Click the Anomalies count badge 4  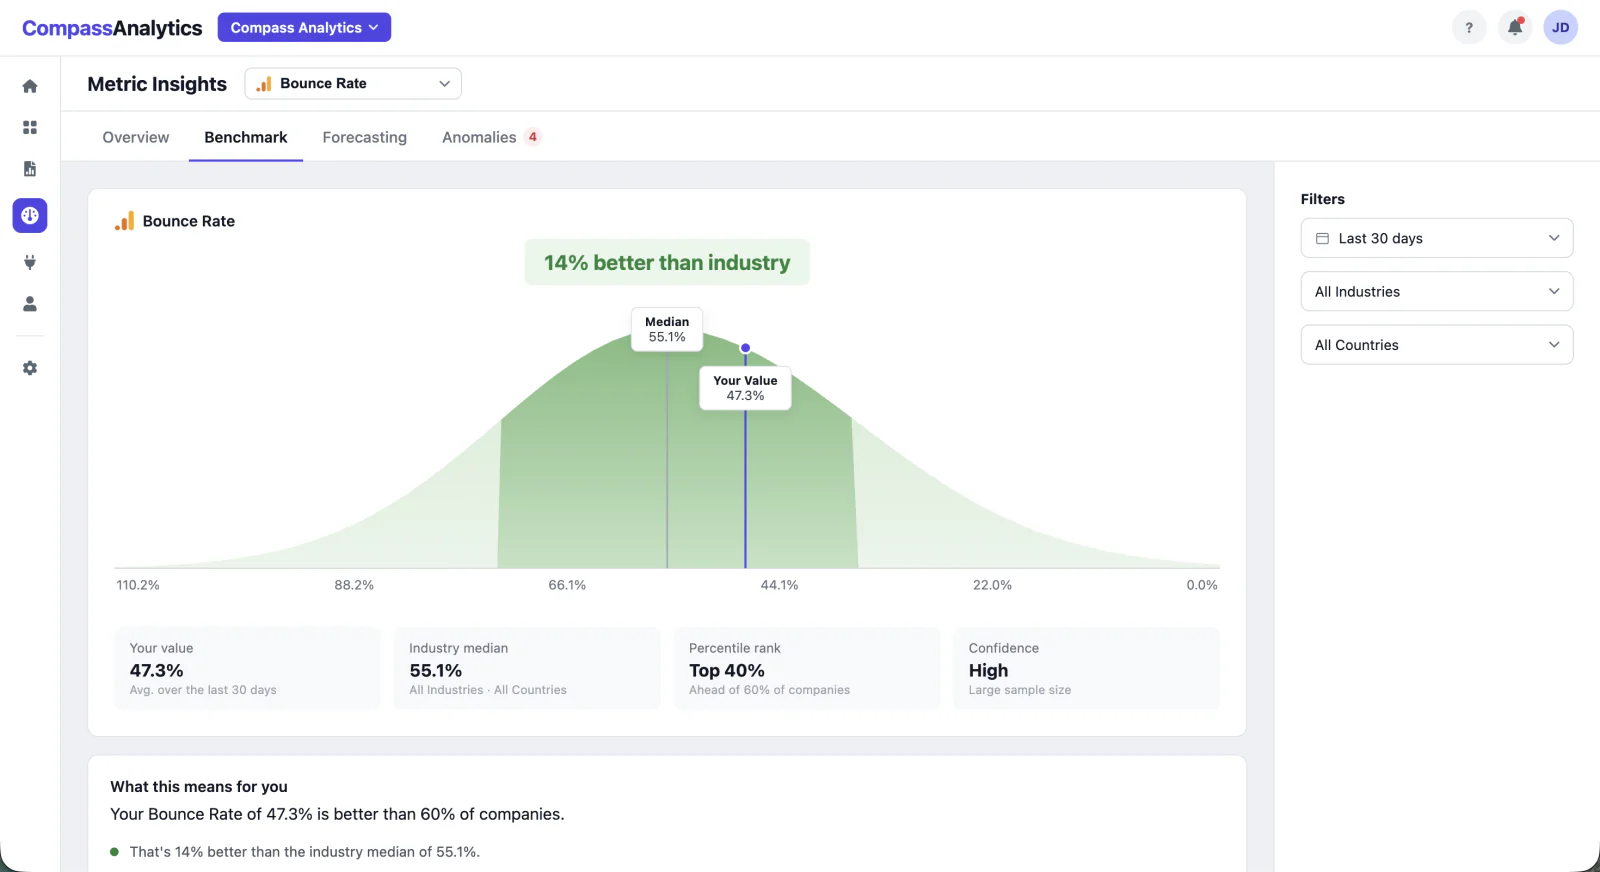(533, 137)
